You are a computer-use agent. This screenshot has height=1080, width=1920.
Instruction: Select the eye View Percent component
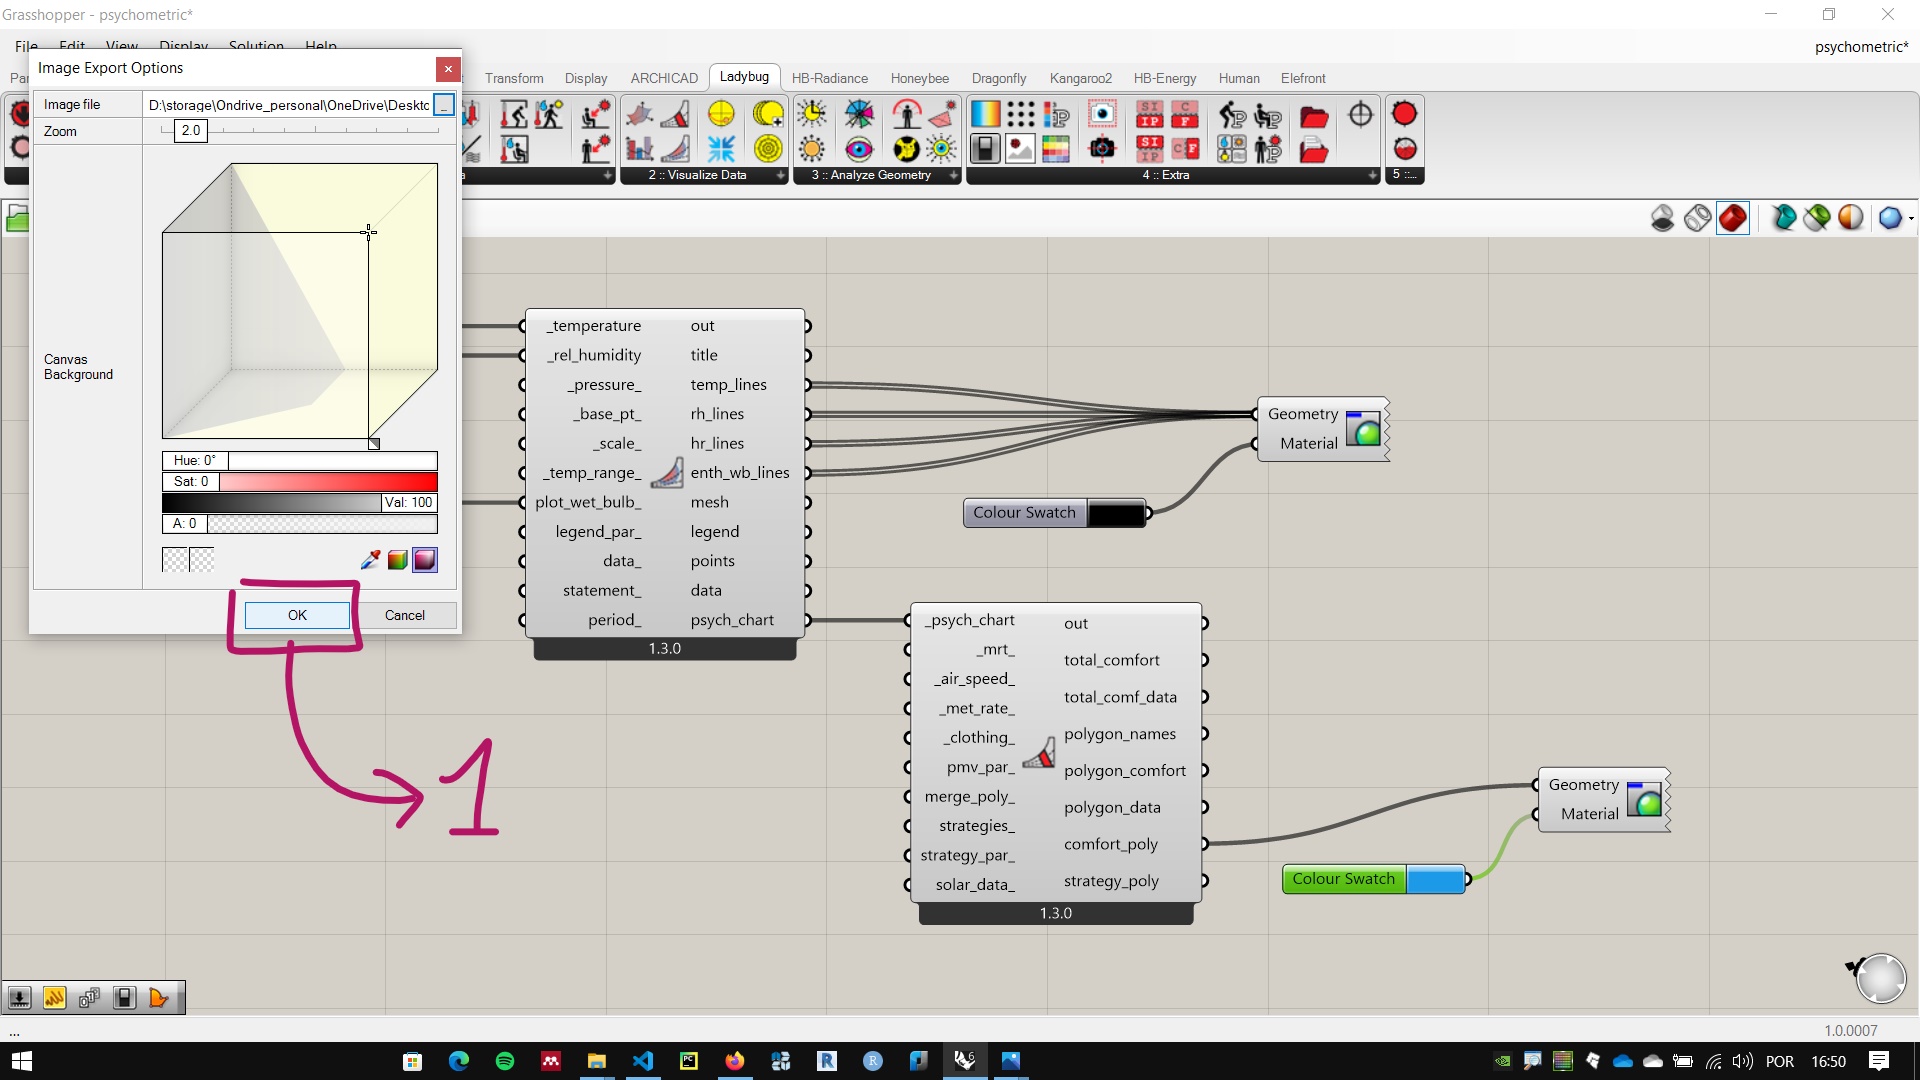(858, 149)
